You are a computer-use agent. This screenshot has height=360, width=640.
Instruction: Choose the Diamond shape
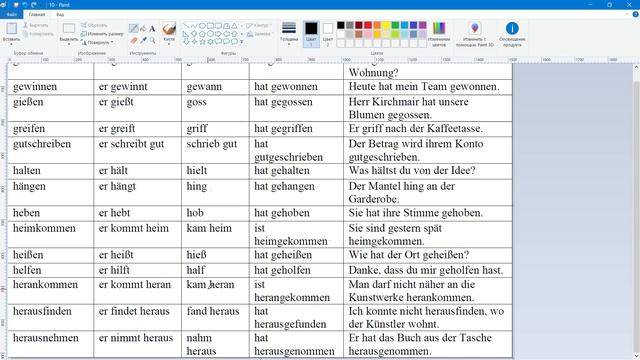tap(194, 33)
